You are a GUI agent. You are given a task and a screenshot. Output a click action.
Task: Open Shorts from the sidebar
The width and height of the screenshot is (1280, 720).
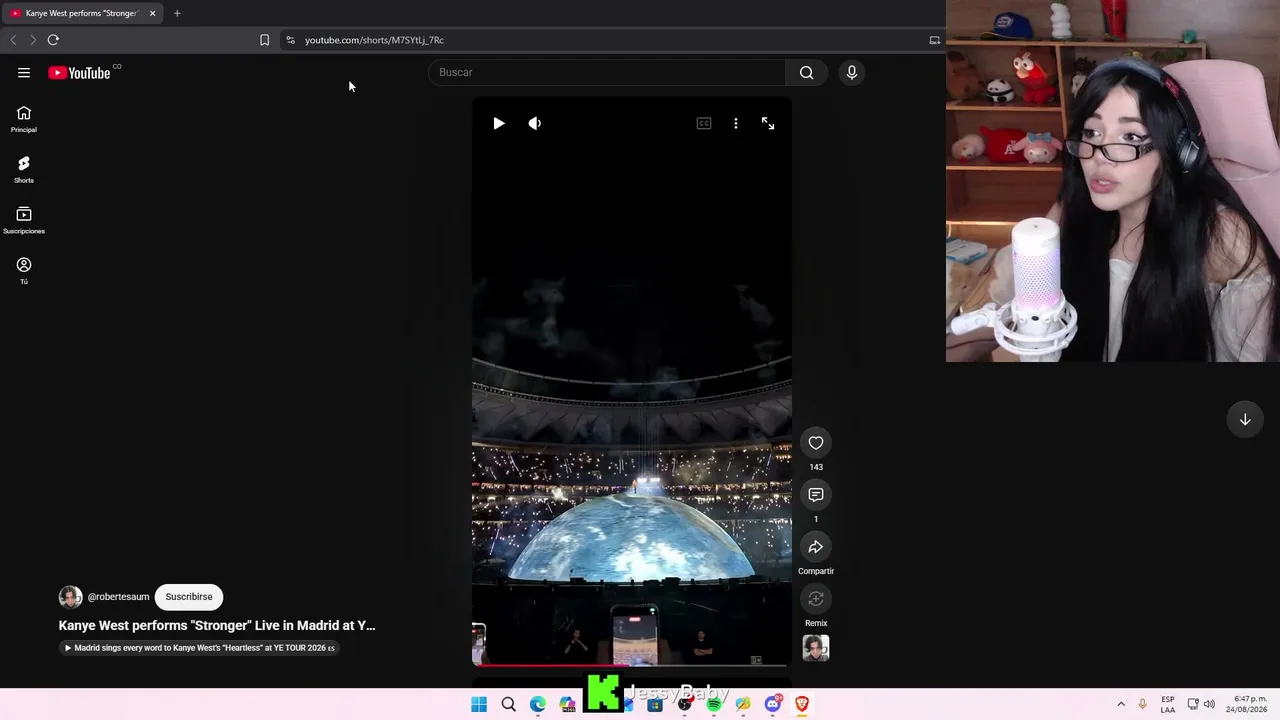(x=24, y=170)
